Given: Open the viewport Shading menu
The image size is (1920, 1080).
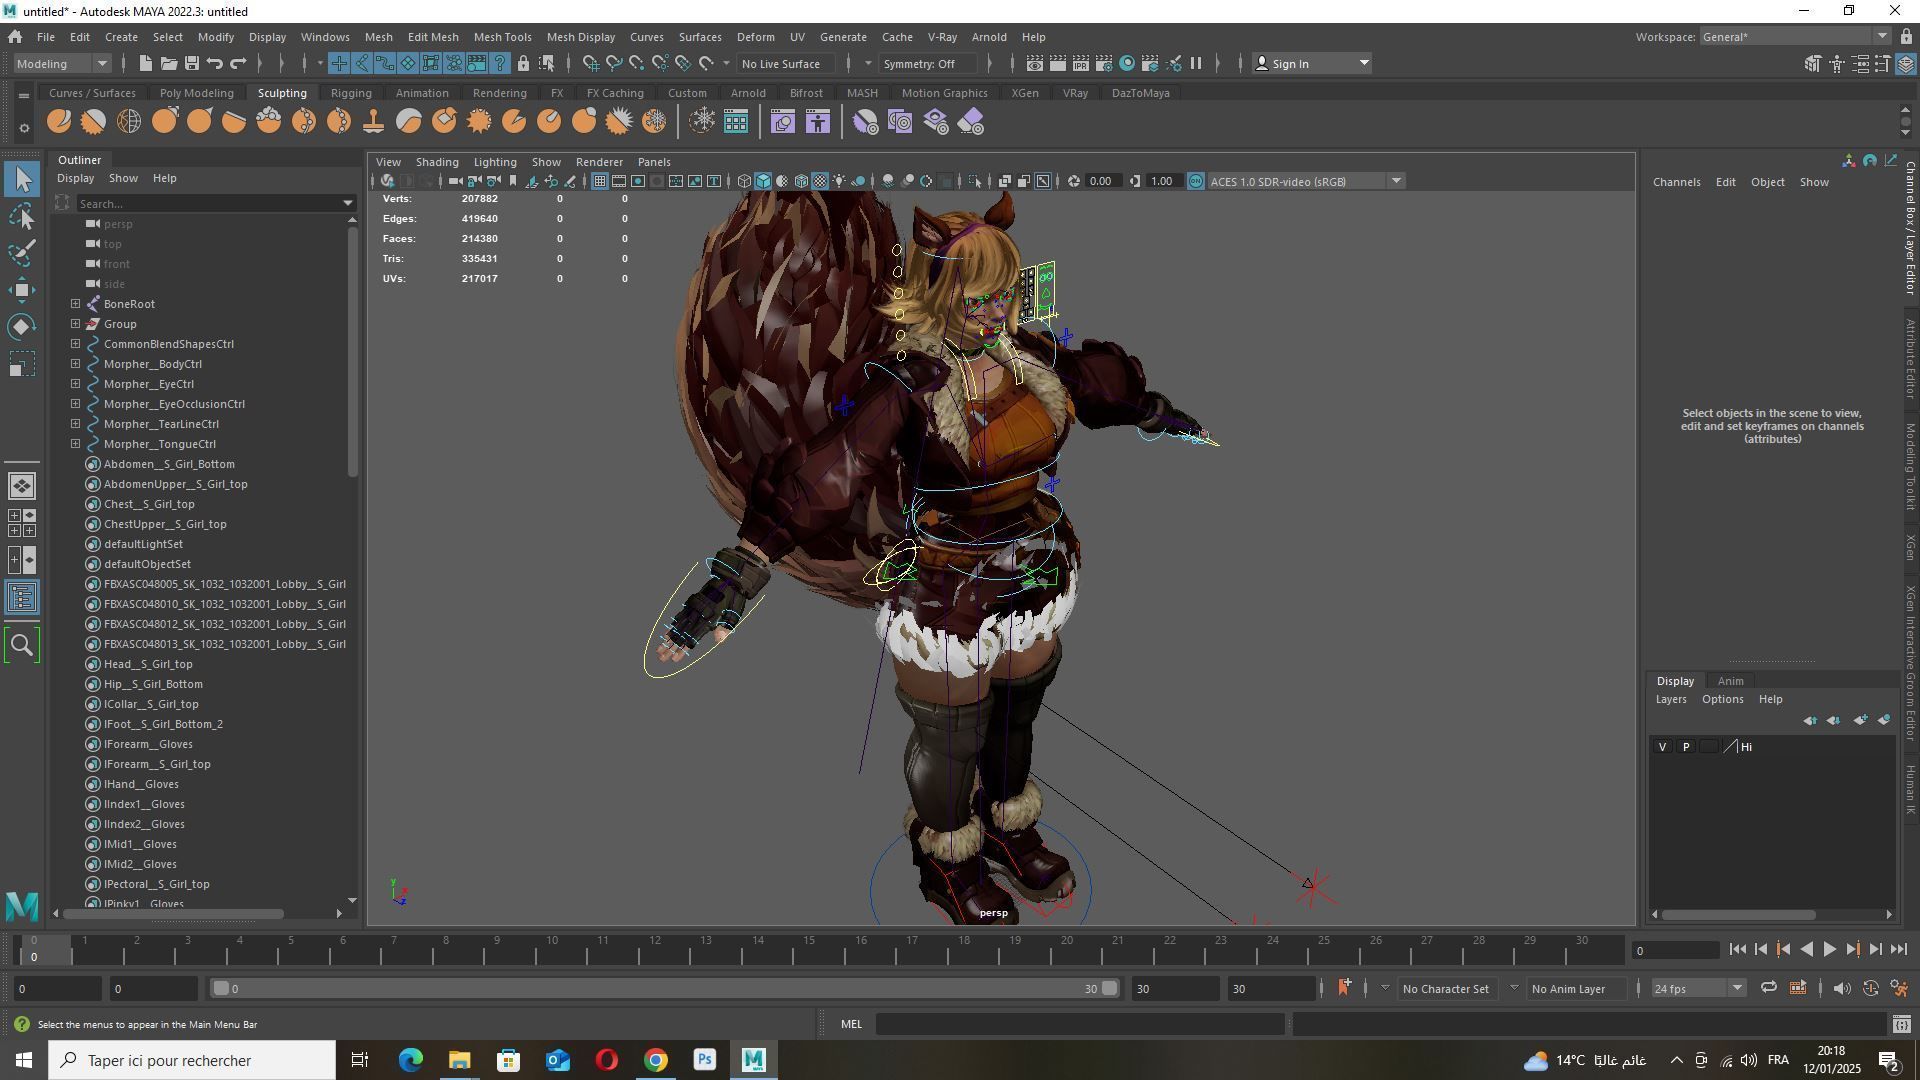Looking at the screenshot, I should (x=437, y=162).
